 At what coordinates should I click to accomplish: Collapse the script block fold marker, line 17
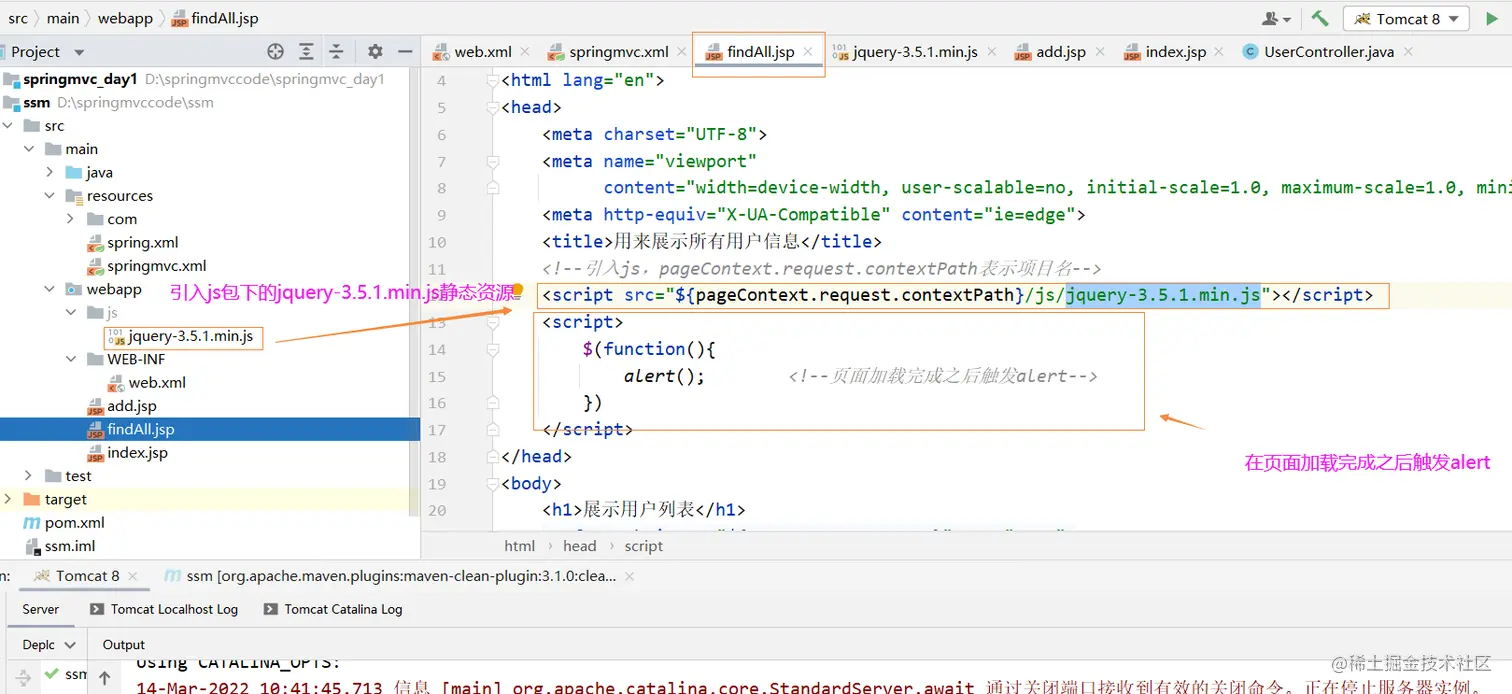[x=492, y=429]
